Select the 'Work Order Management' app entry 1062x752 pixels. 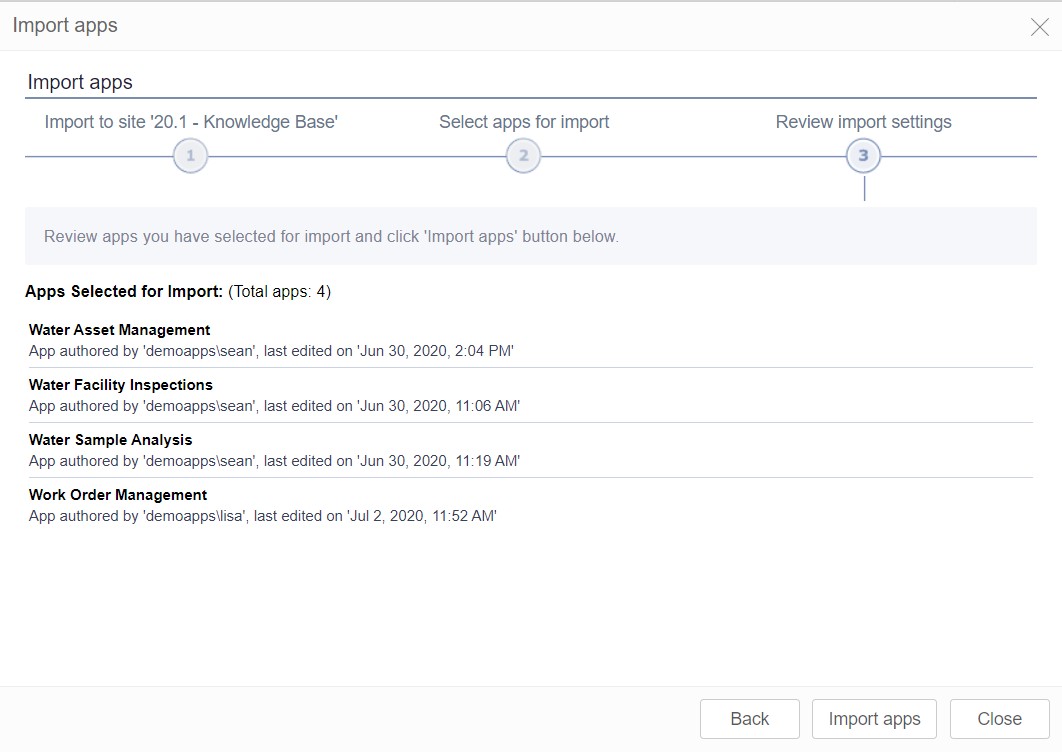click(x=117, y=494)
